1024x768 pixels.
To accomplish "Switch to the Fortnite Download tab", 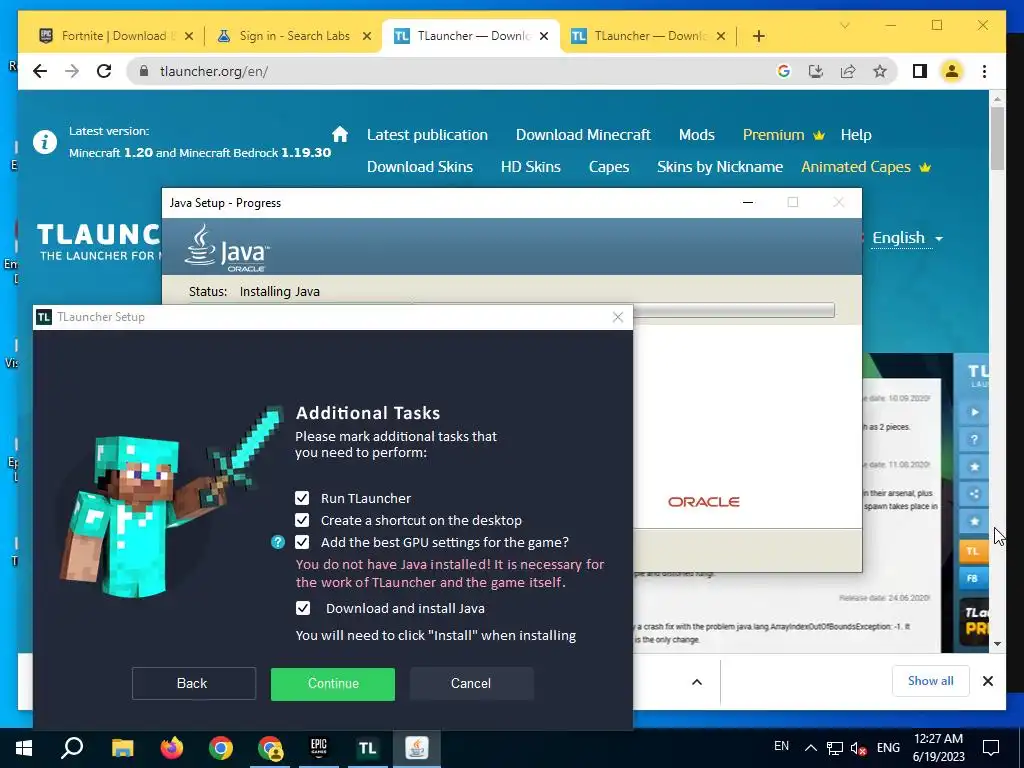I will click(x=116, y=36).
